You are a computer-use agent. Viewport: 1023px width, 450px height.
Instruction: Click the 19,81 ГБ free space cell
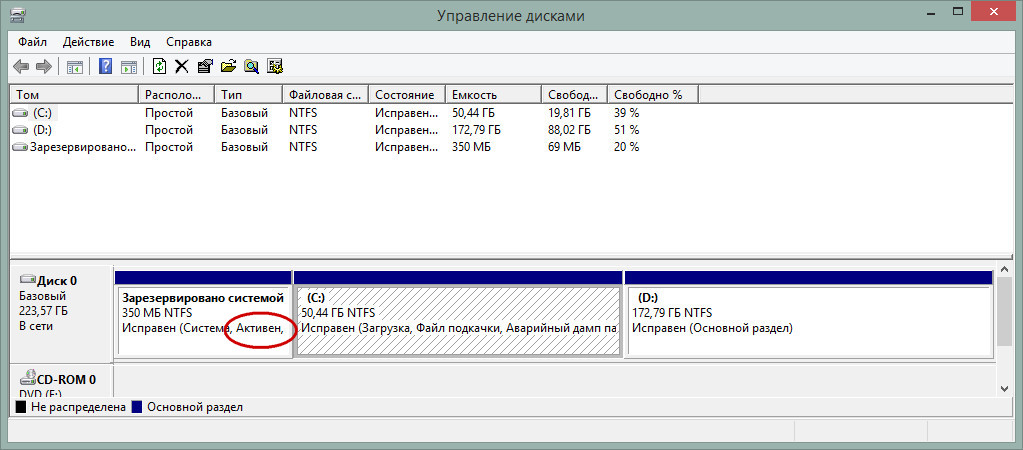tap(570, 113)
